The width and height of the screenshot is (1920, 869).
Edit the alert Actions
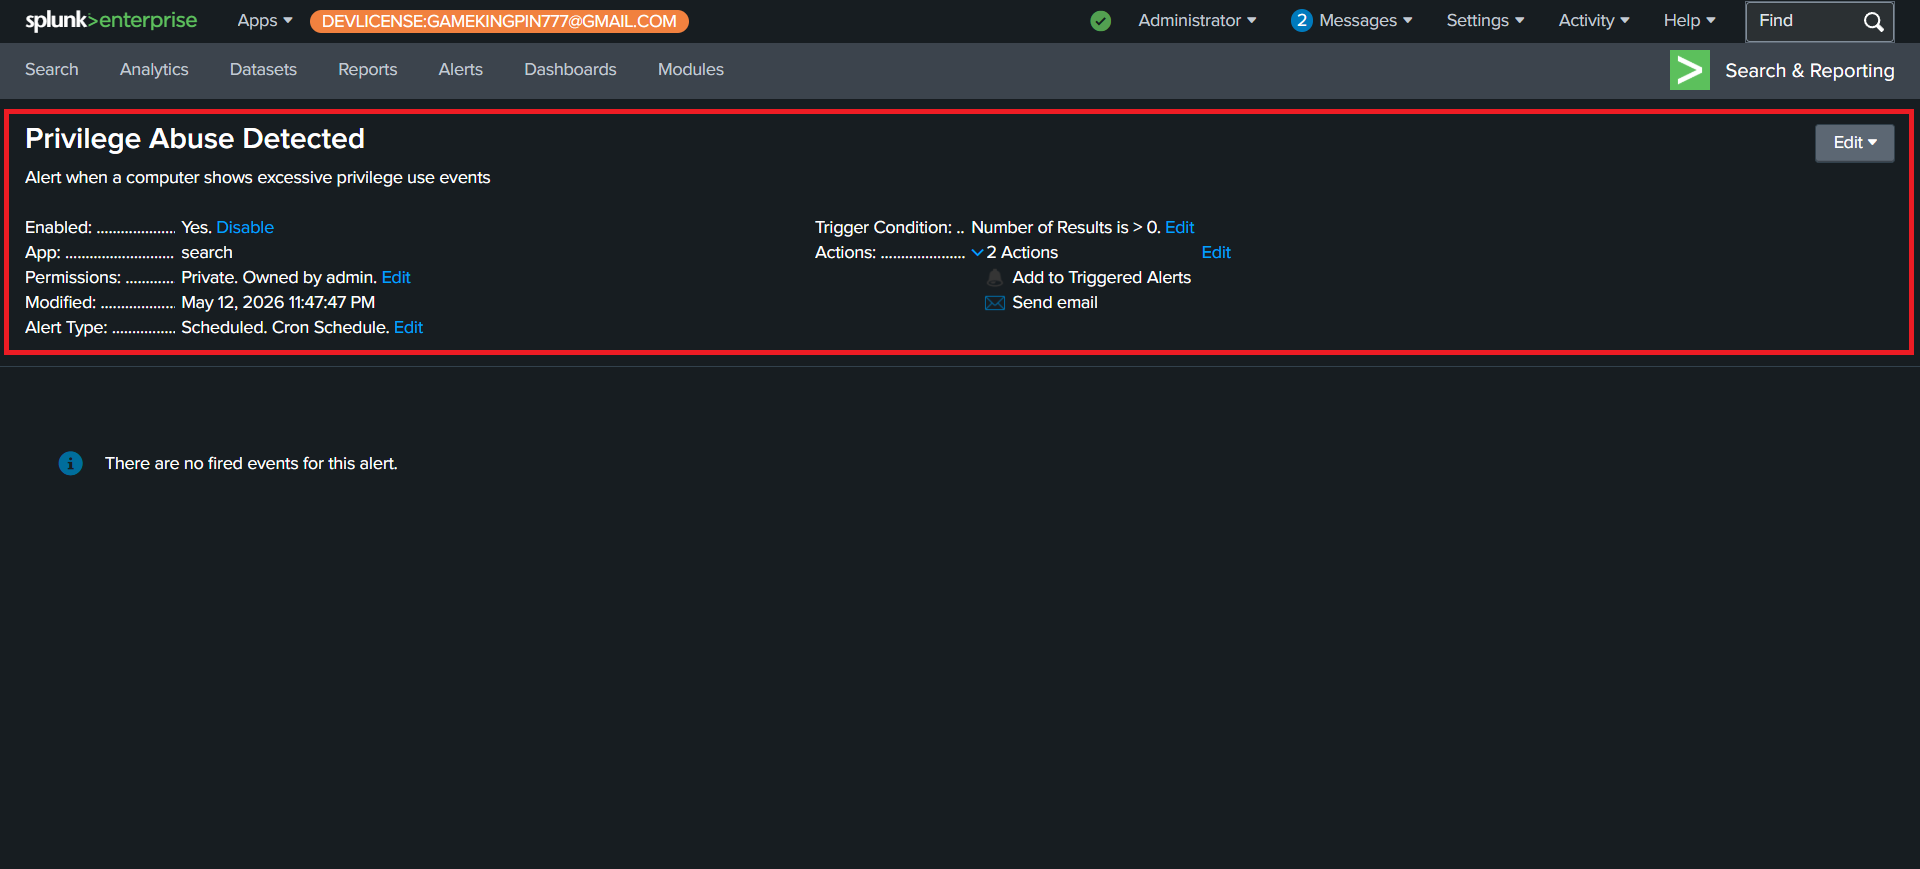click(x=1216, y=253)
